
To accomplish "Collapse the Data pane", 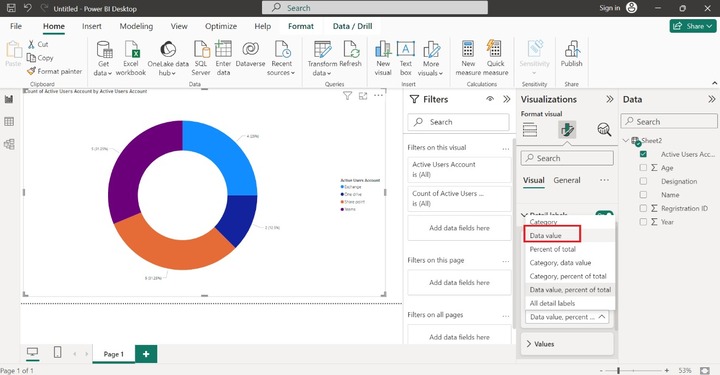I will click(711, 99).
